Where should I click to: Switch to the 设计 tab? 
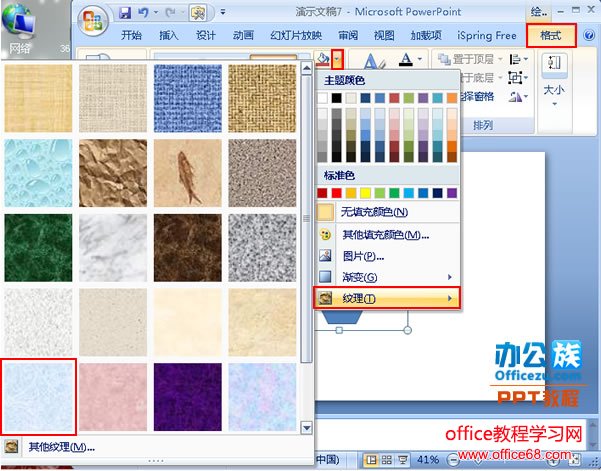(x=206, y=35)
